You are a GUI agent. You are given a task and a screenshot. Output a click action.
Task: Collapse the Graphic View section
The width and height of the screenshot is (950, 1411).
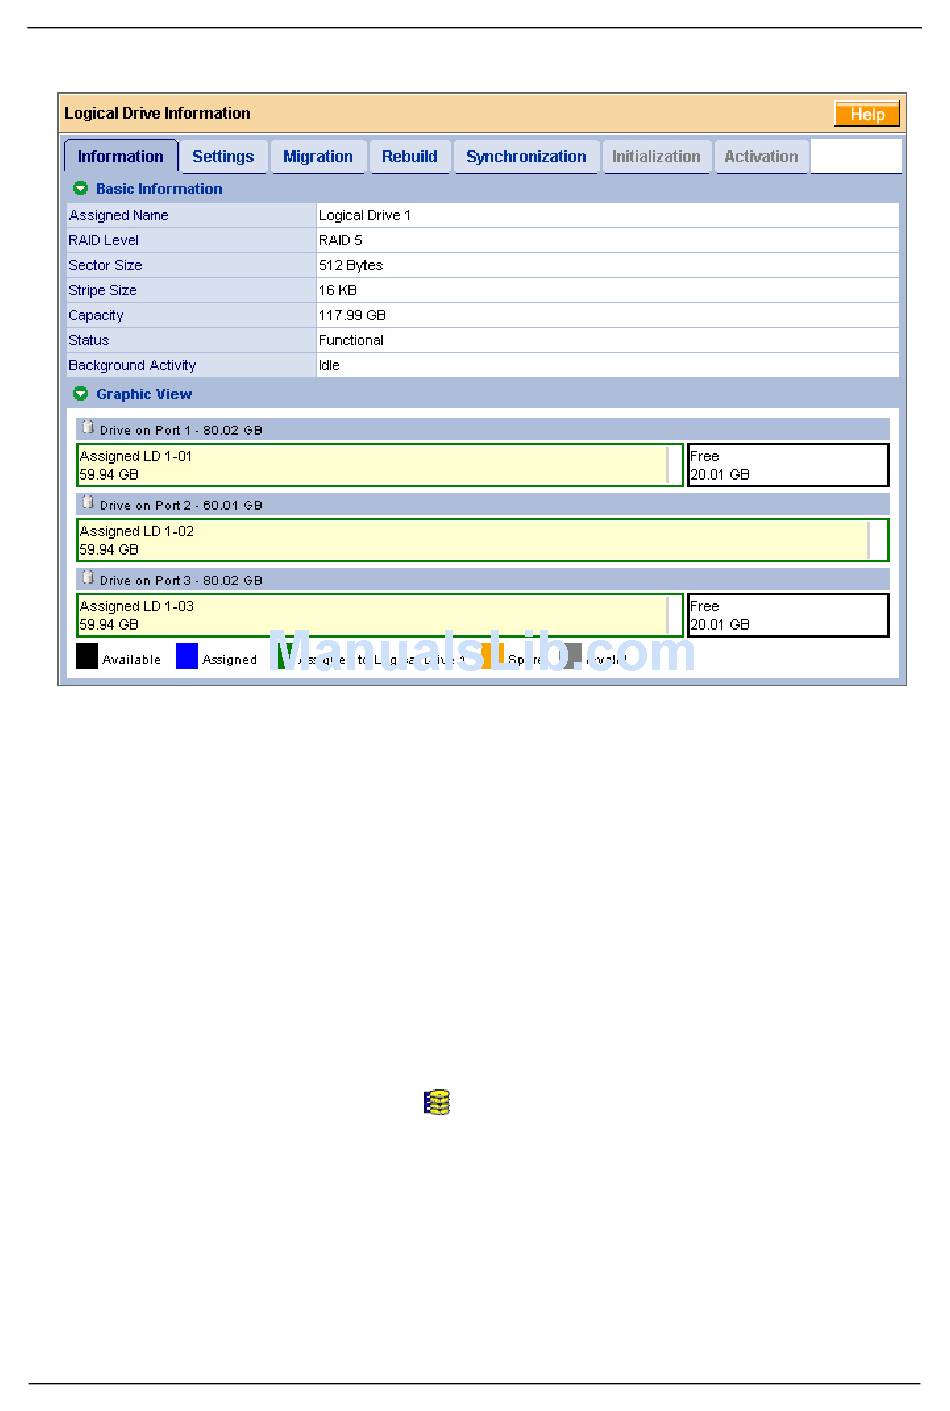pyautogui.click(x=81, y=394)
